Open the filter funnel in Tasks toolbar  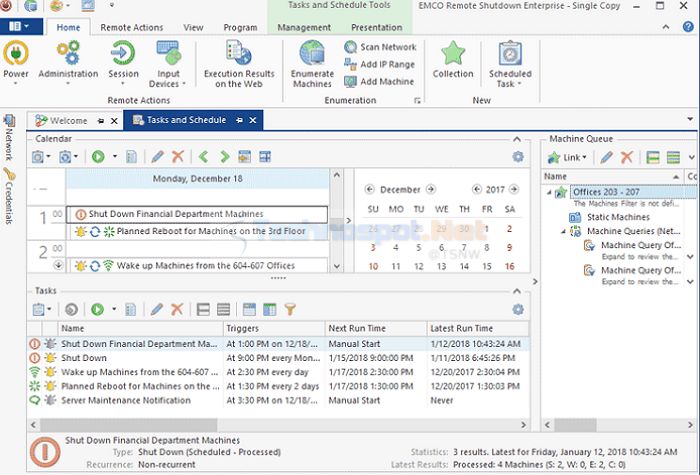(290, 309)
